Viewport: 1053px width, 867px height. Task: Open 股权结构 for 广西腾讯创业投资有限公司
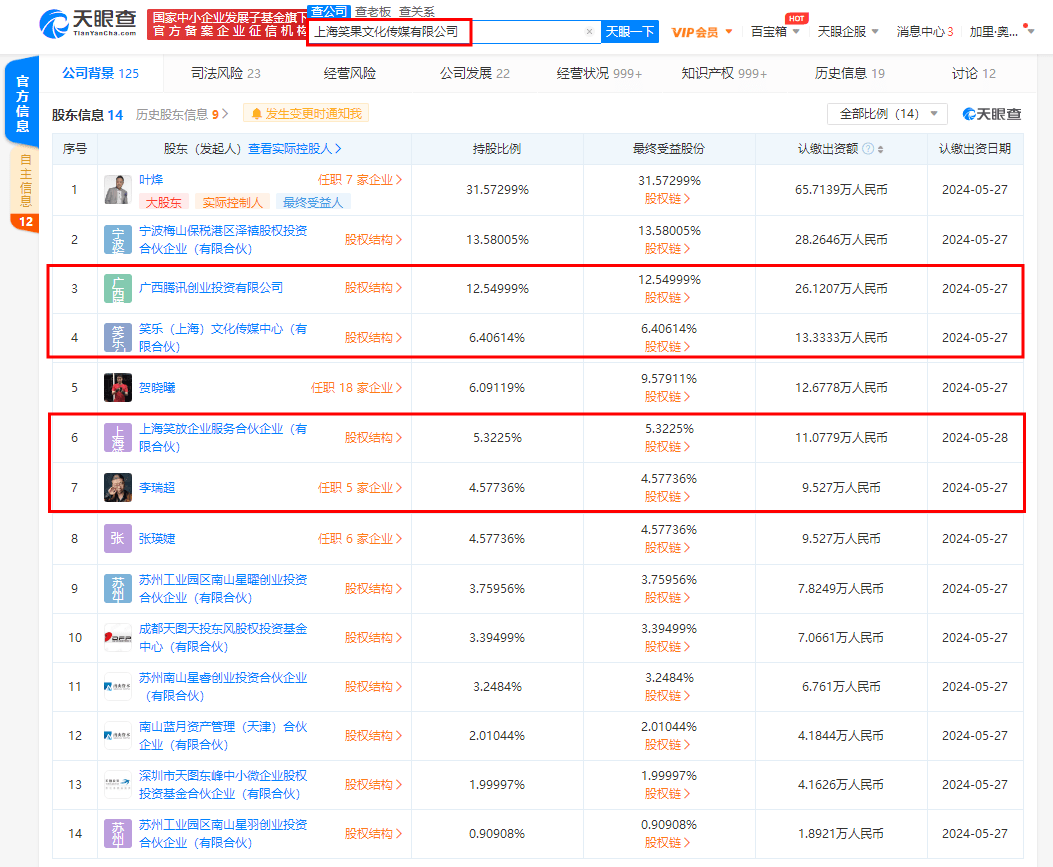coord(373,288)
